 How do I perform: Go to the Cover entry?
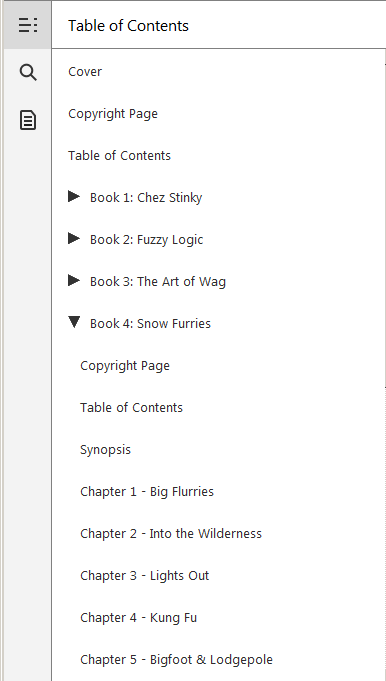coord(85,72)
